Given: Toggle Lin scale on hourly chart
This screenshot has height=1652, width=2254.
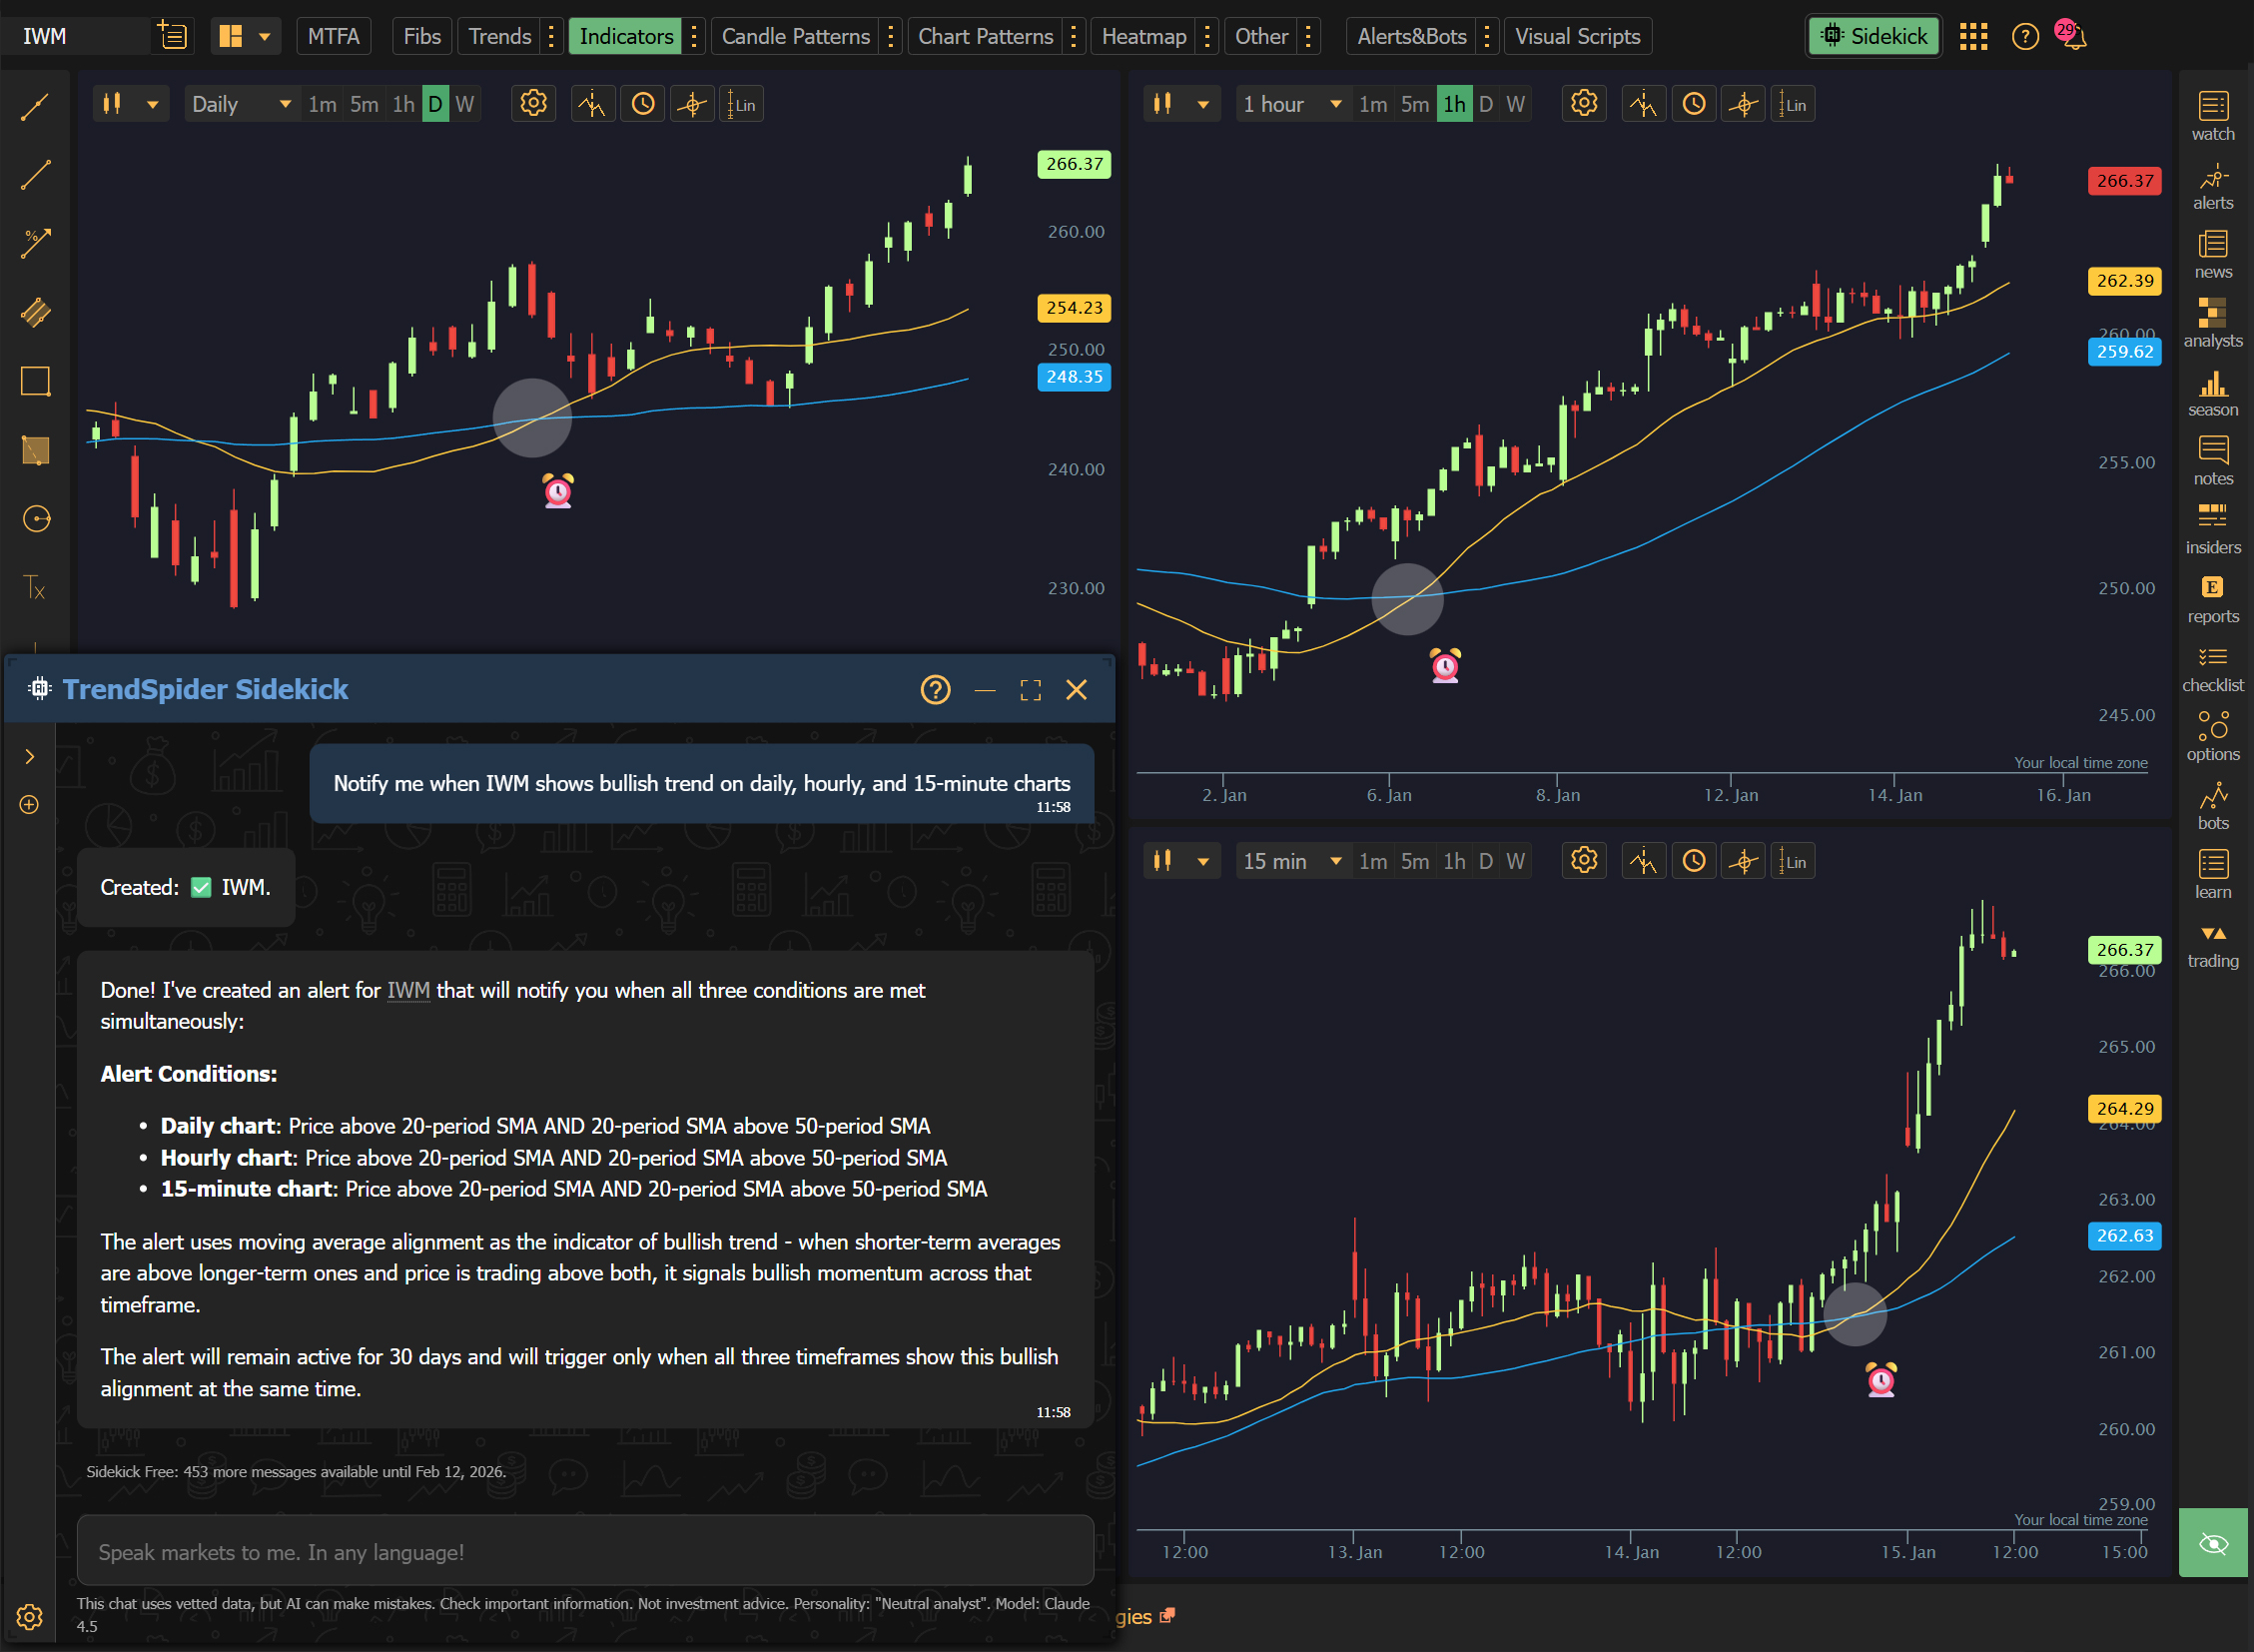Looking at the screenshot, I should click(x=1792, y=104).
